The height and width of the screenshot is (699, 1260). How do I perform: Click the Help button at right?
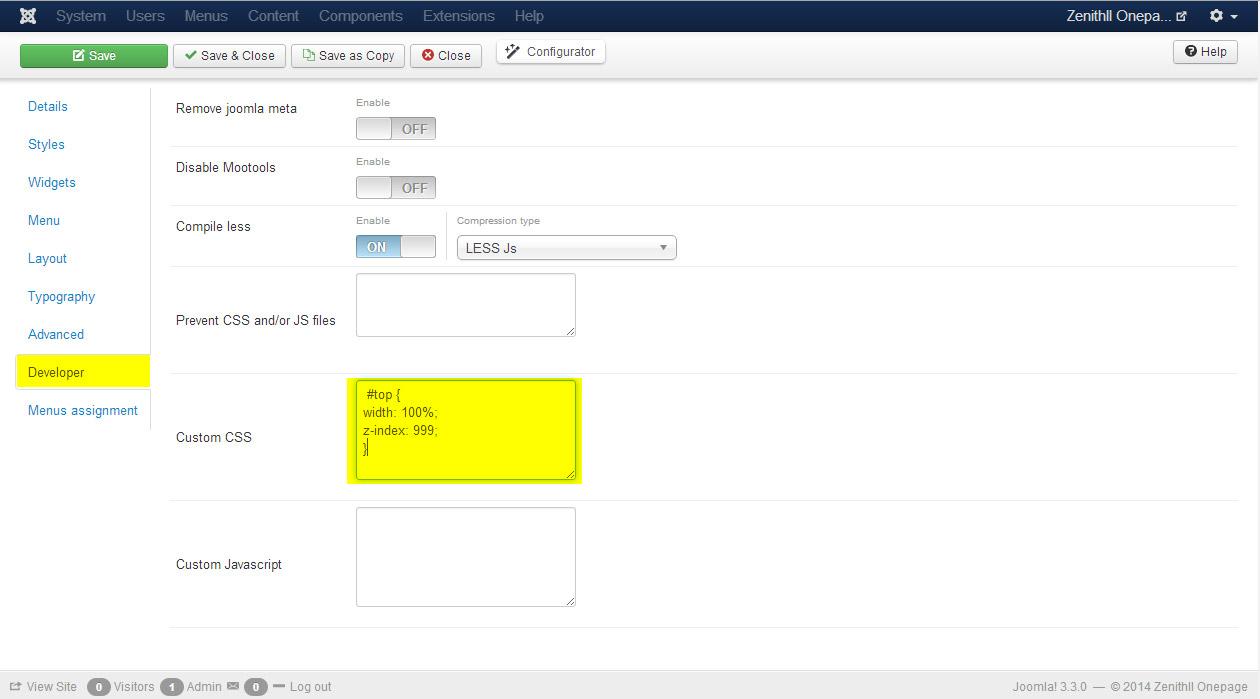[1205, 52]
